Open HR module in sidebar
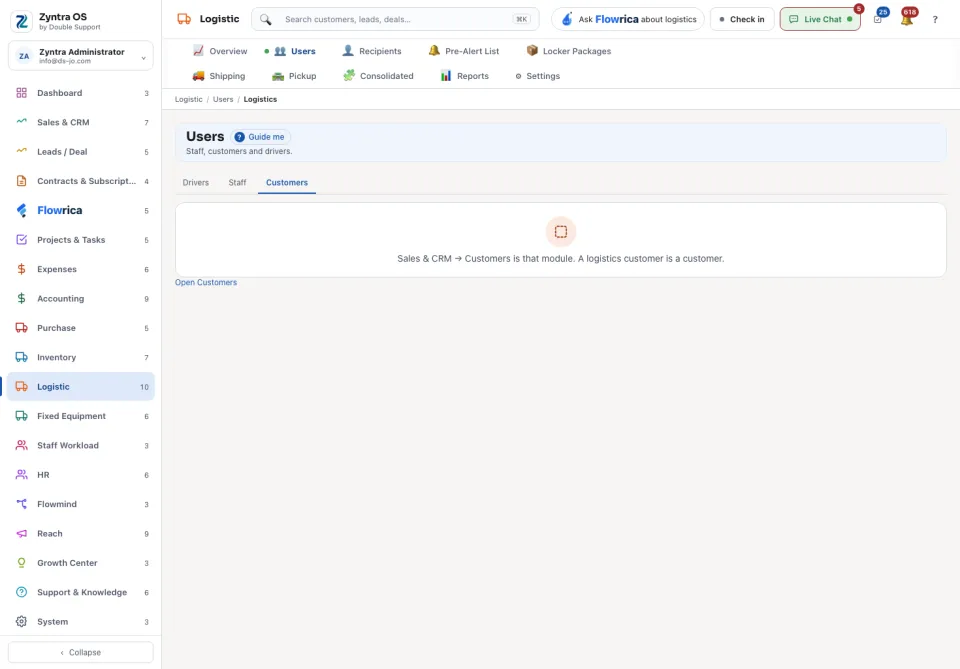Image resolution: width=960 pixels, height=669 pixels. pos(81,475)
